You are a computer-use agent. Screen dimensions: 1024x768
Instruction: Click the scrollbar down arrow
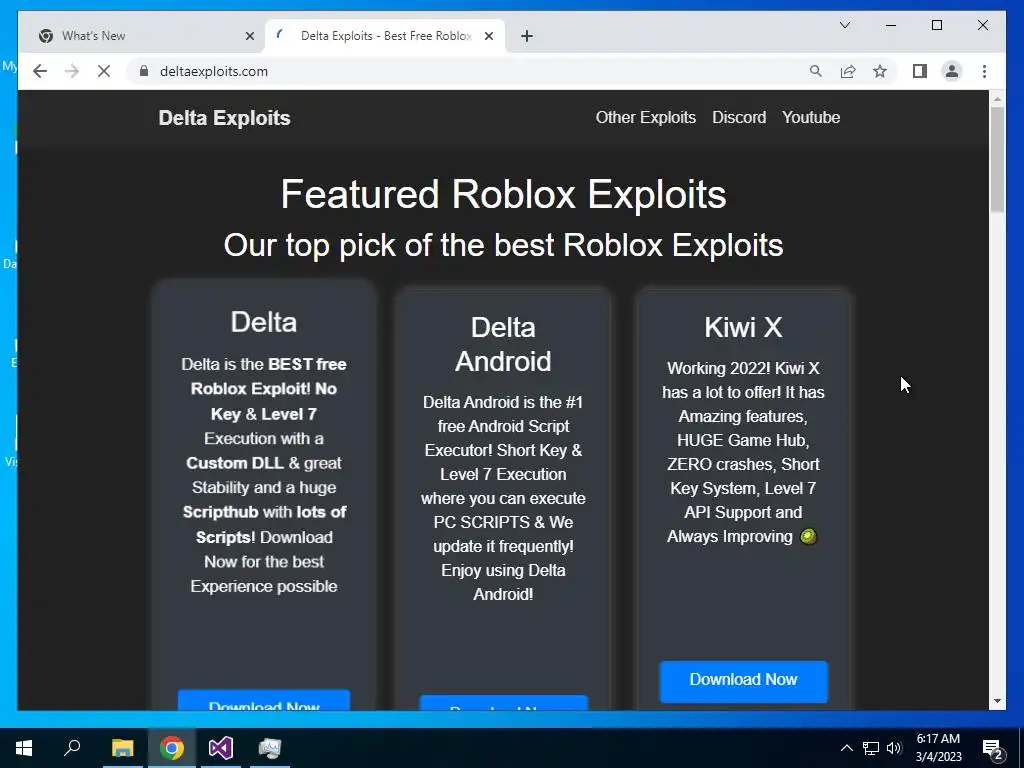click(997, 701)
